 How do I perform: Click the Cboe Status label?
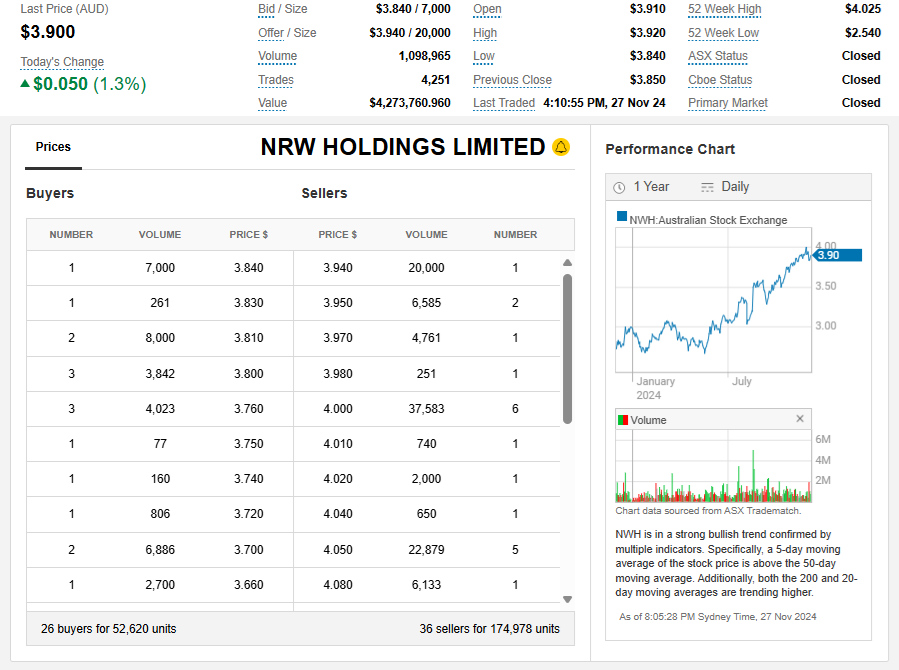(x=720, y=80)
